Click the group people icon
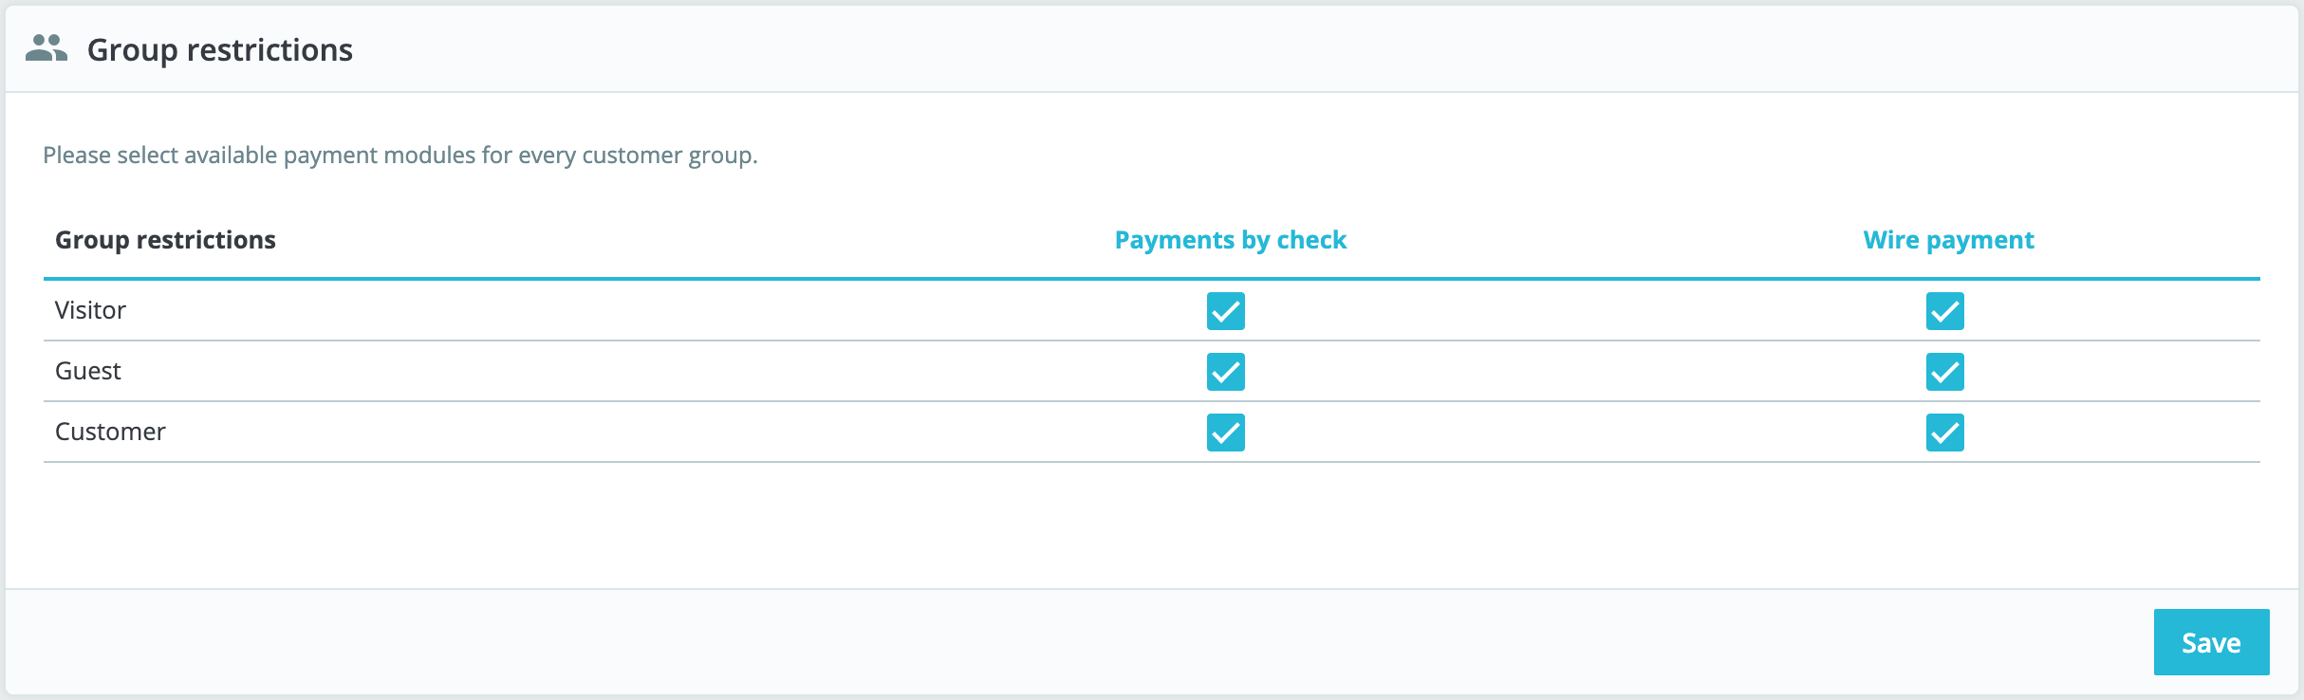 46,48
